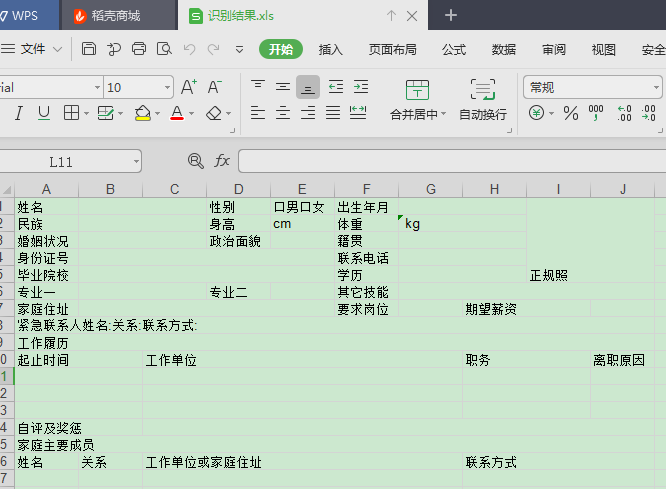Decrease decimal places
The height and width of the screenshot is (489, 666).
point(649,113)
